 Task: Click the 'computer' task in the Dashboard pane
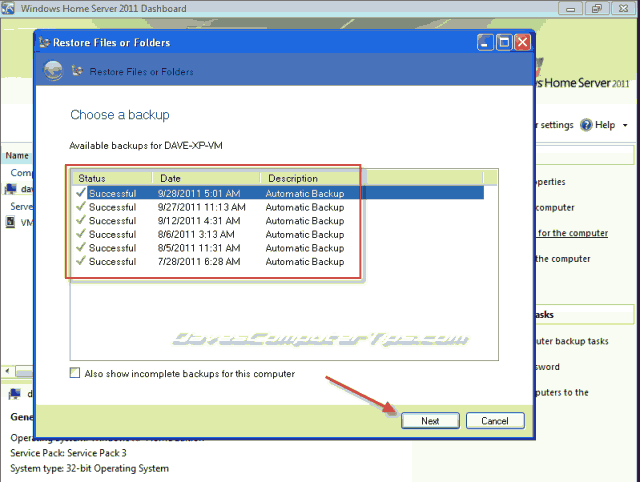pos(555,207)
